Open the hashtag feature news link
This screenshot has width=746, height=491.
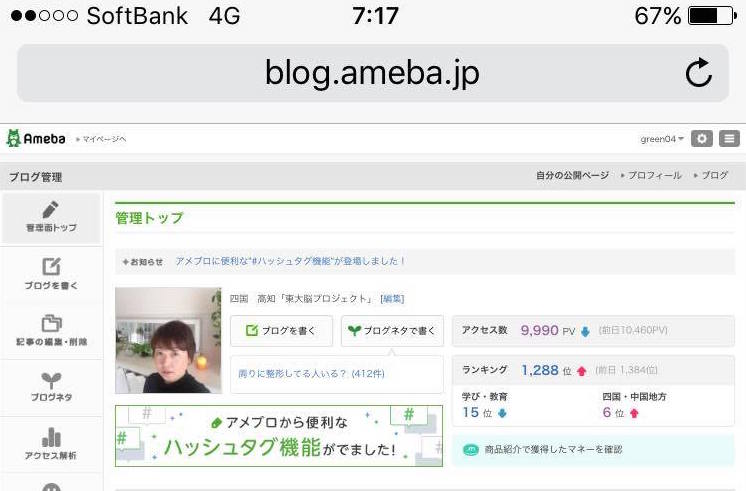pyautogui.click(x=290, y=261)
